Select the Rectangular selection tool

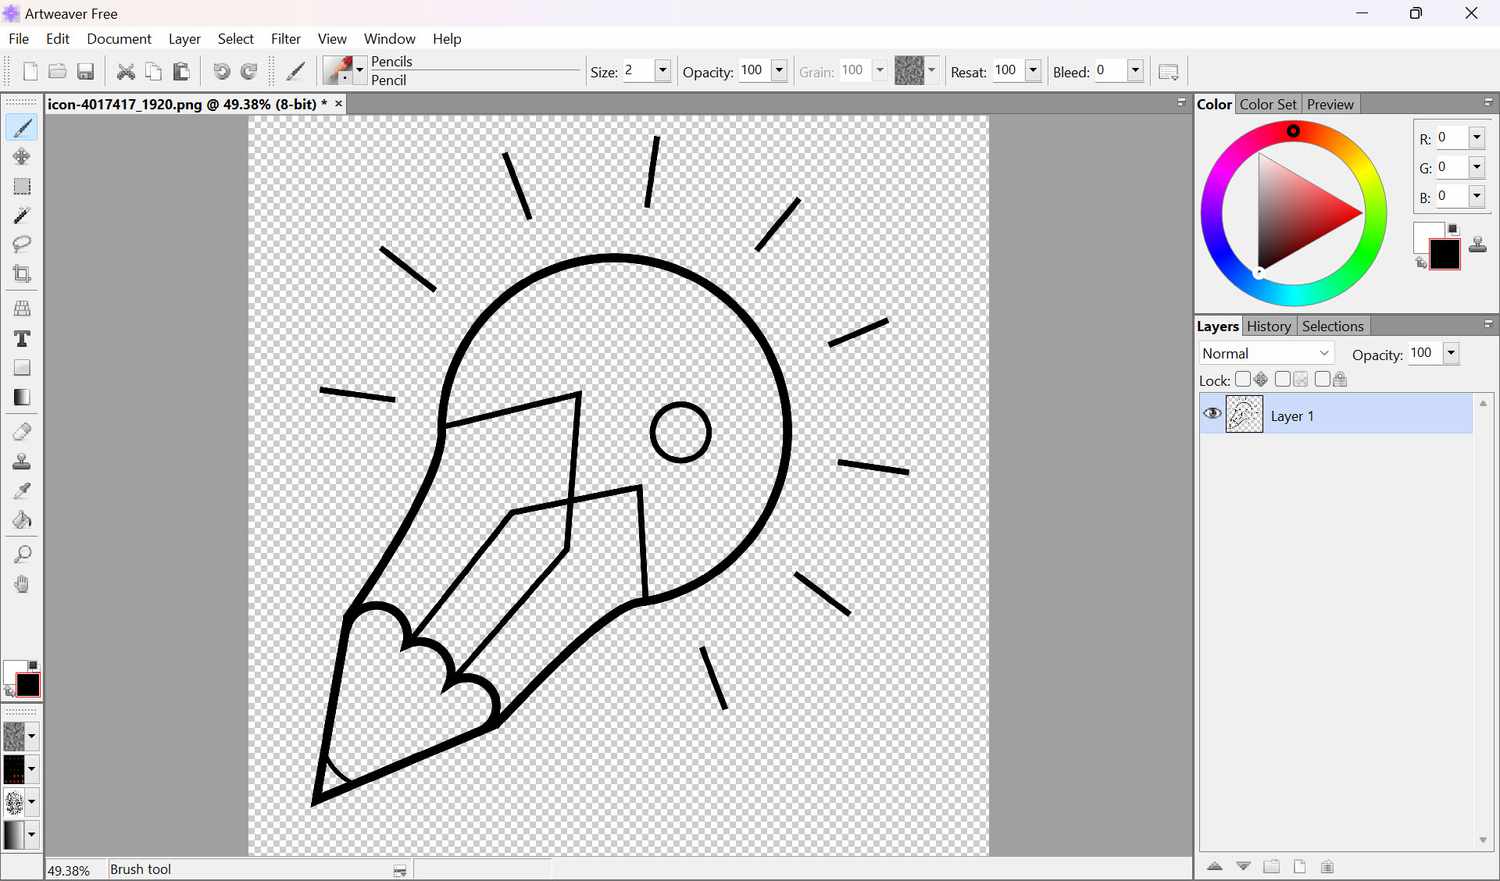coord(22,187)
